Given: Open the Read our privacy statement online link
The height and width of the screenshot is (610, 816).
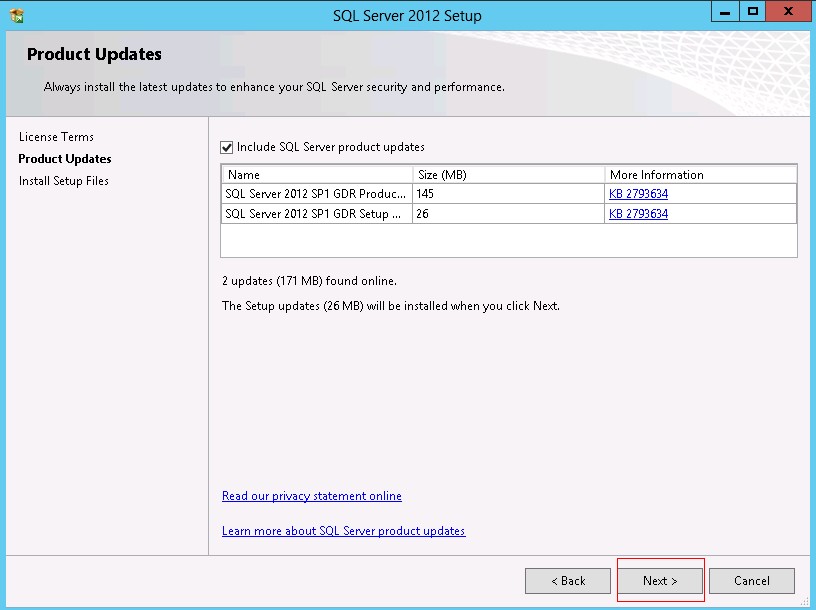Looking at the screenshot, I should click(x=312, y=496).
